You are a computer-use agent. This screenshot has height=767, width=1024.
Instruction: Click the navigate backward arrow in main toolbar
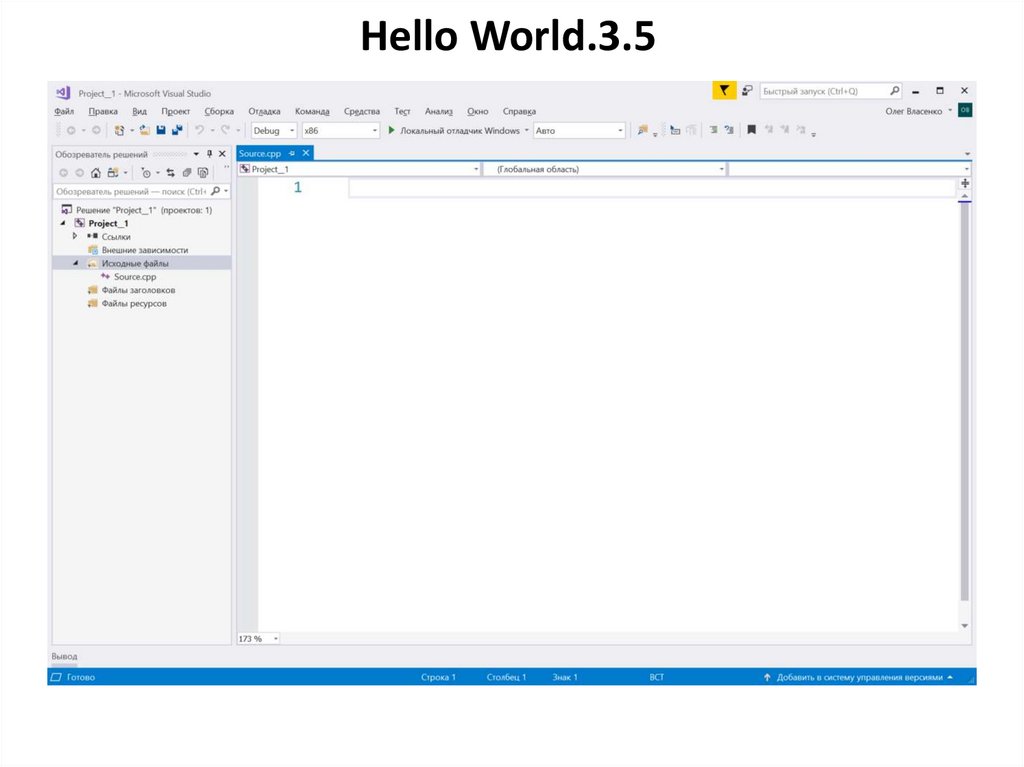point(71,131)
